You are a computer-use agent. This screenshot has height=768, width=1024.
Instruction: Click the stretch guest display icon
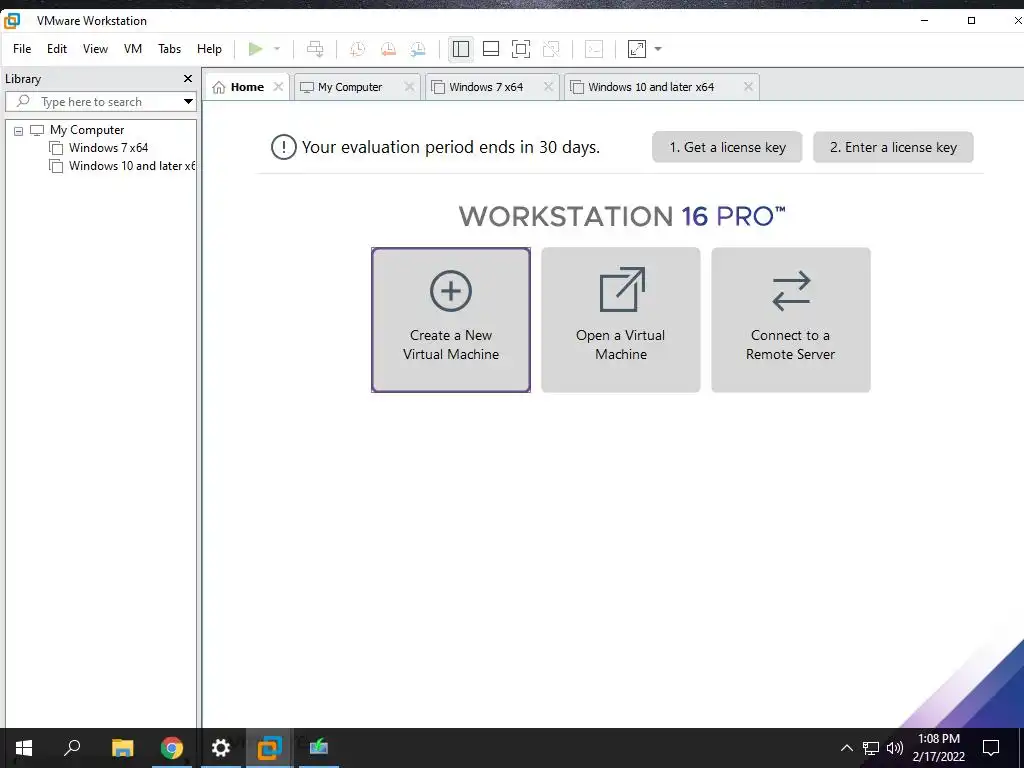point(637,49)
